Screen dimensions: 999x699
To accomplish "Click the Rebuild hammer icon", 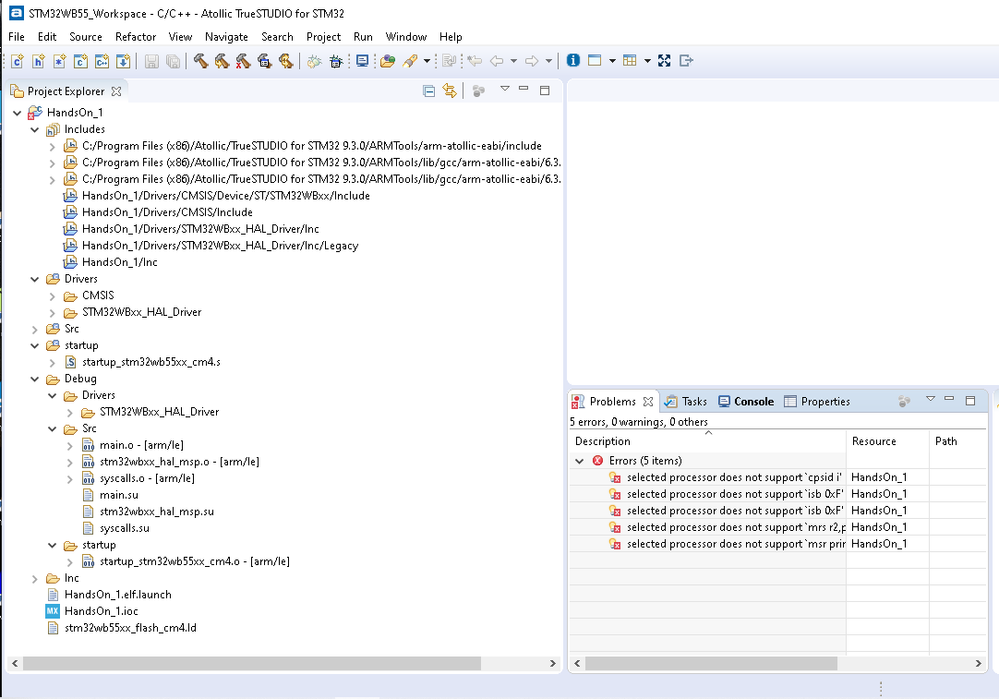I will tap(222, 61).
